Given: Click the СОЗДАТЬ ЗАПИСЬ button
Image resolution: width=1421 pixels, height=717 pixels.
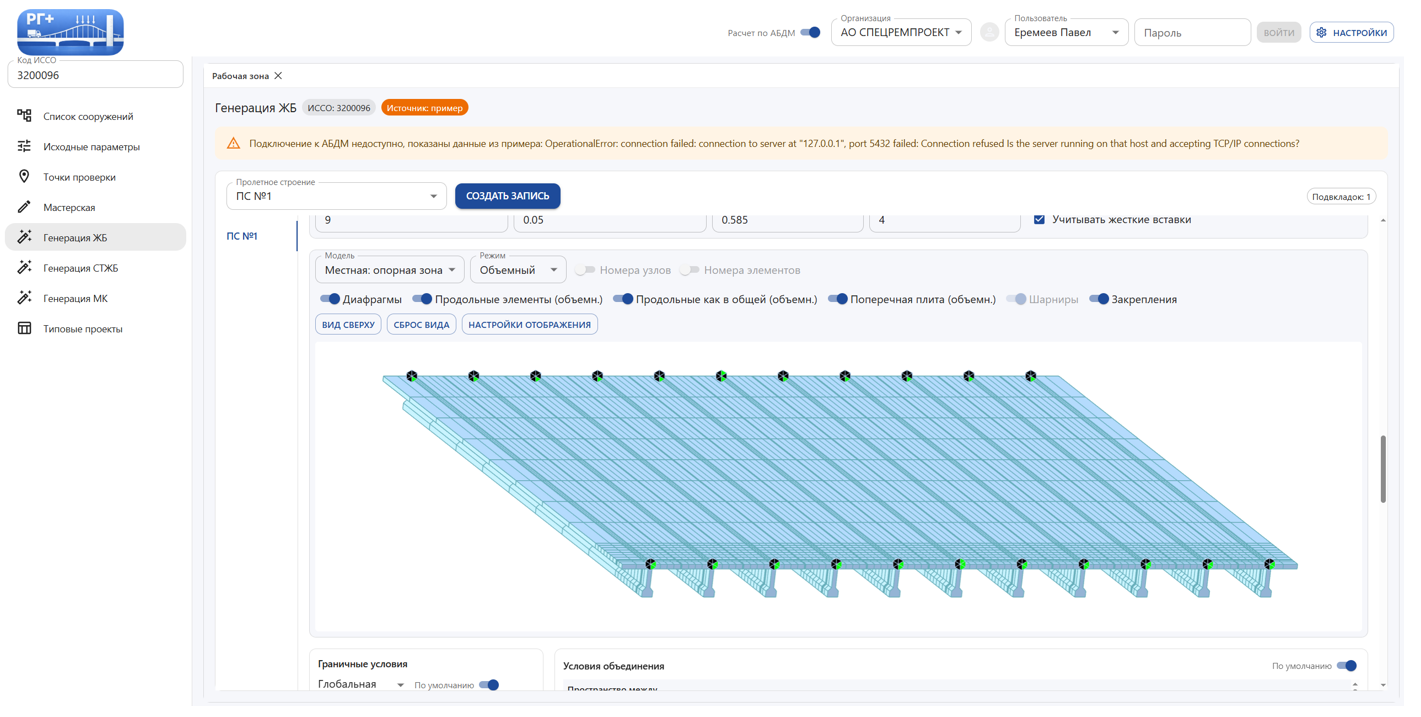Looking at the screenshot, I should (x=508, y=196).
